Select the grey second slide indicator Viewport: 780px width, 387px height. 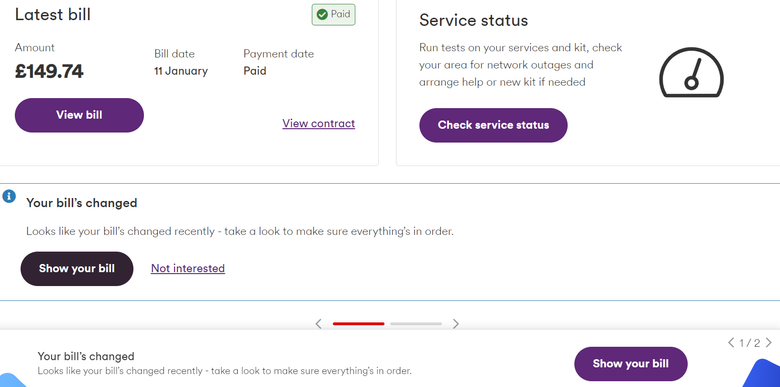(416, 324)
